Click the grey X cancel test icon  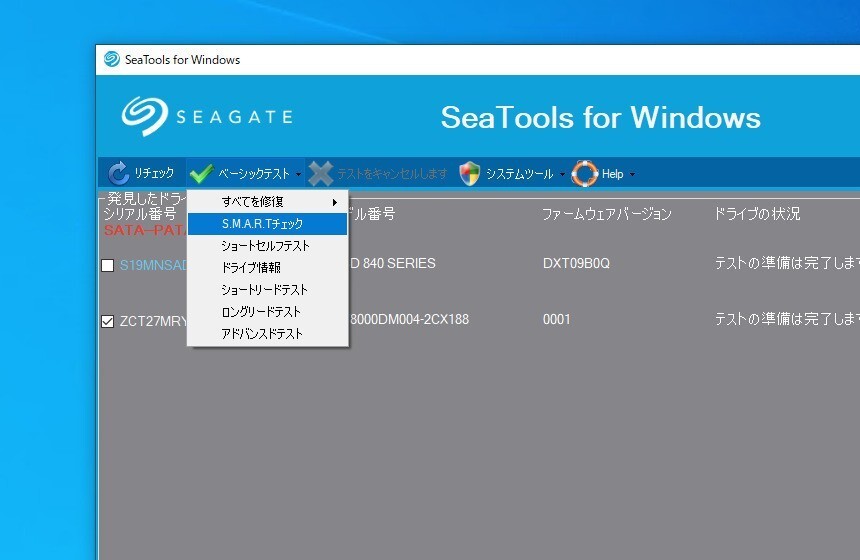point(320,174)
